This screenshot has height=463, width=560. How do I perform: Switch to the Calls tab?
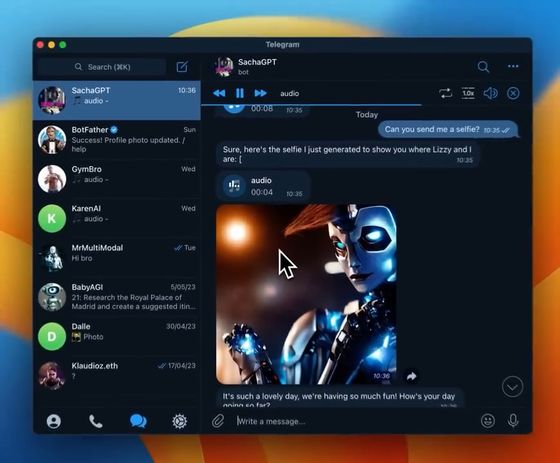[96, 422]
